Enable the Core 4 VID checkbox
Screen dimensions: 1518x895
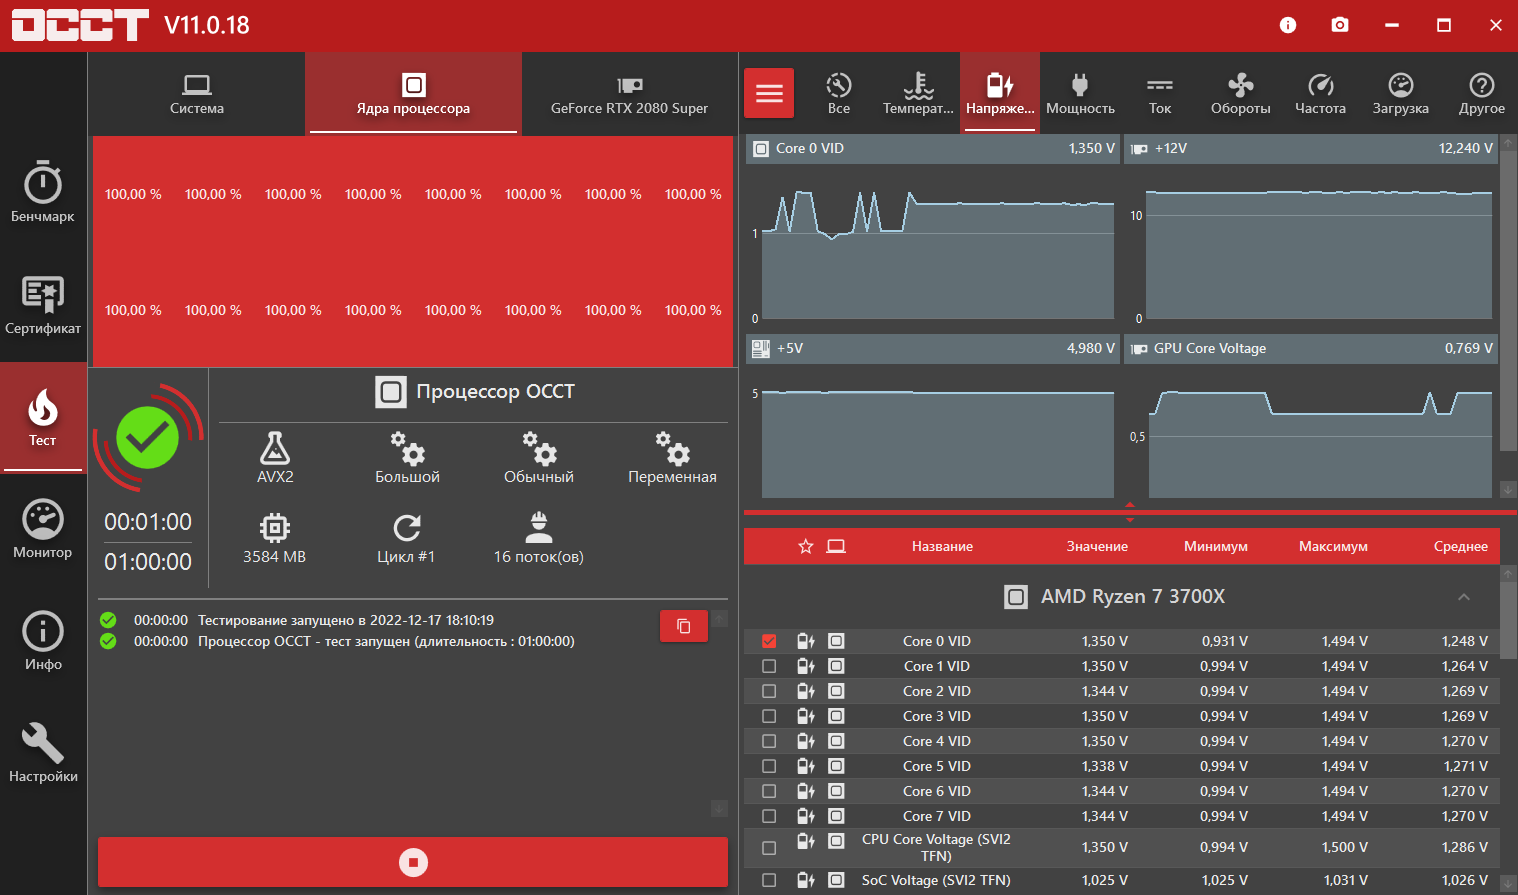769,741
